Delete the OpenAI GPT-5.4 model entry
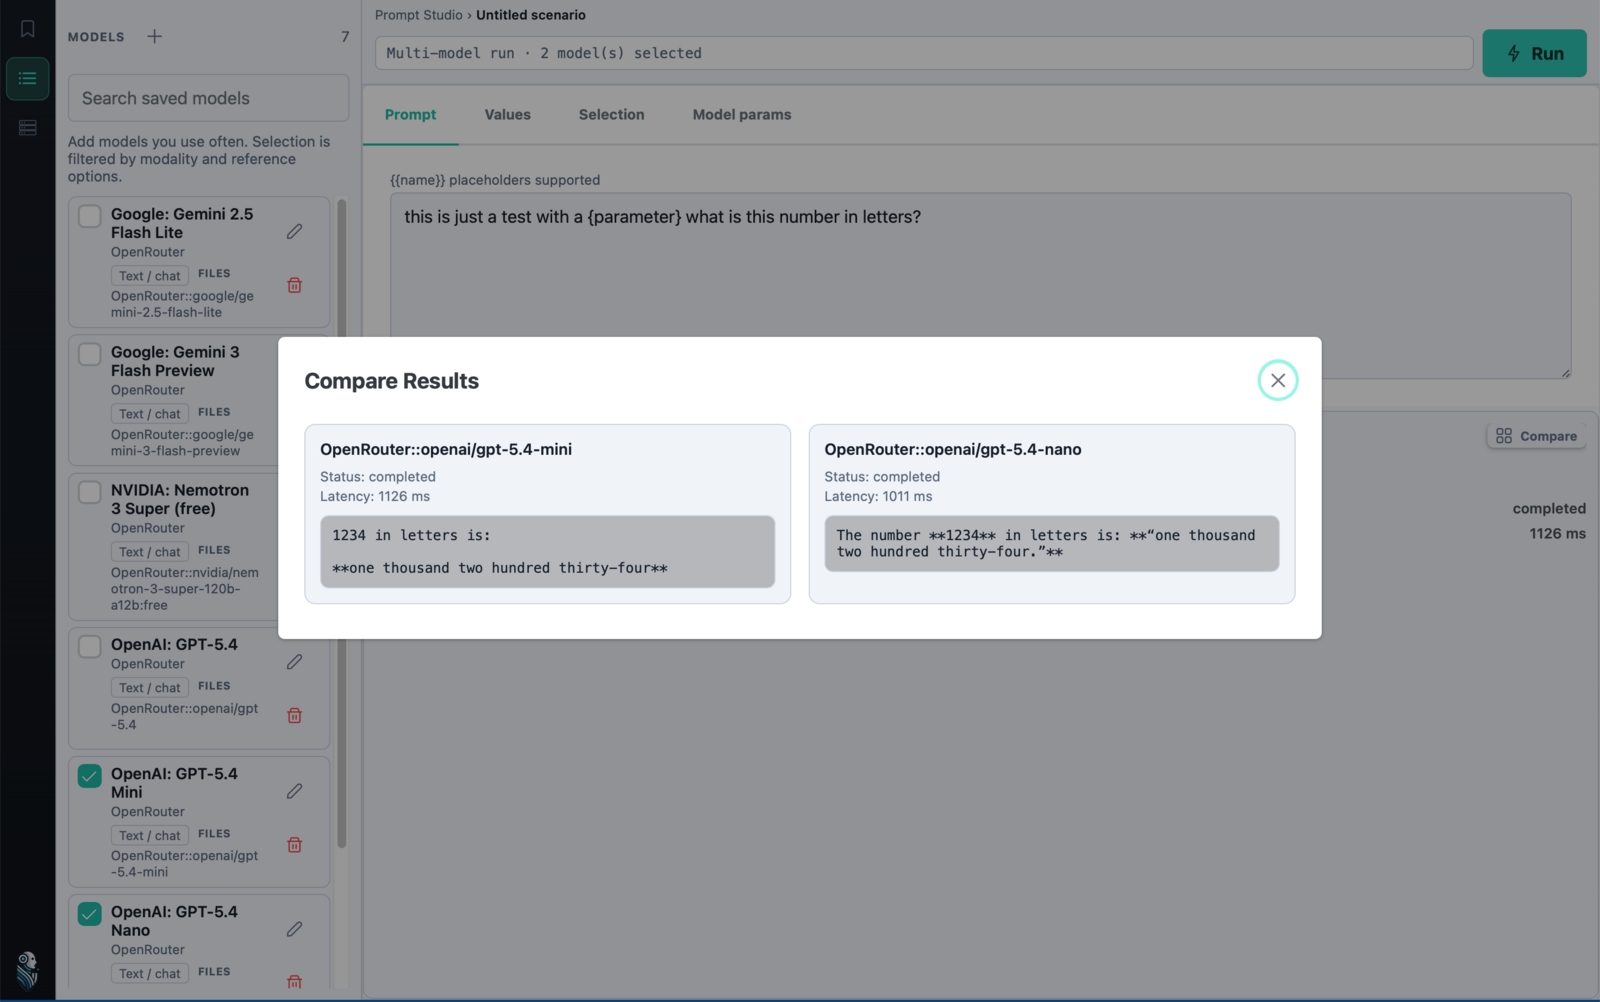Screen dimensions: 1600x1002 [294, 715]
